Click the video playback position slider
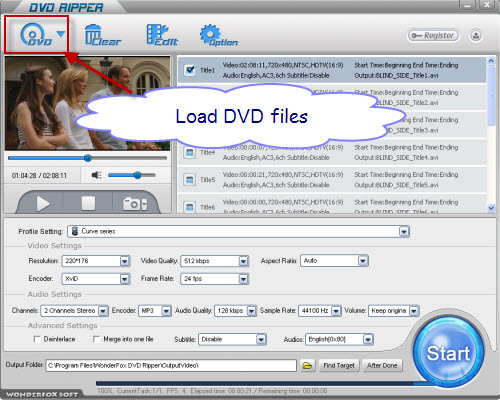500x400 pixels. click(87, 158)
